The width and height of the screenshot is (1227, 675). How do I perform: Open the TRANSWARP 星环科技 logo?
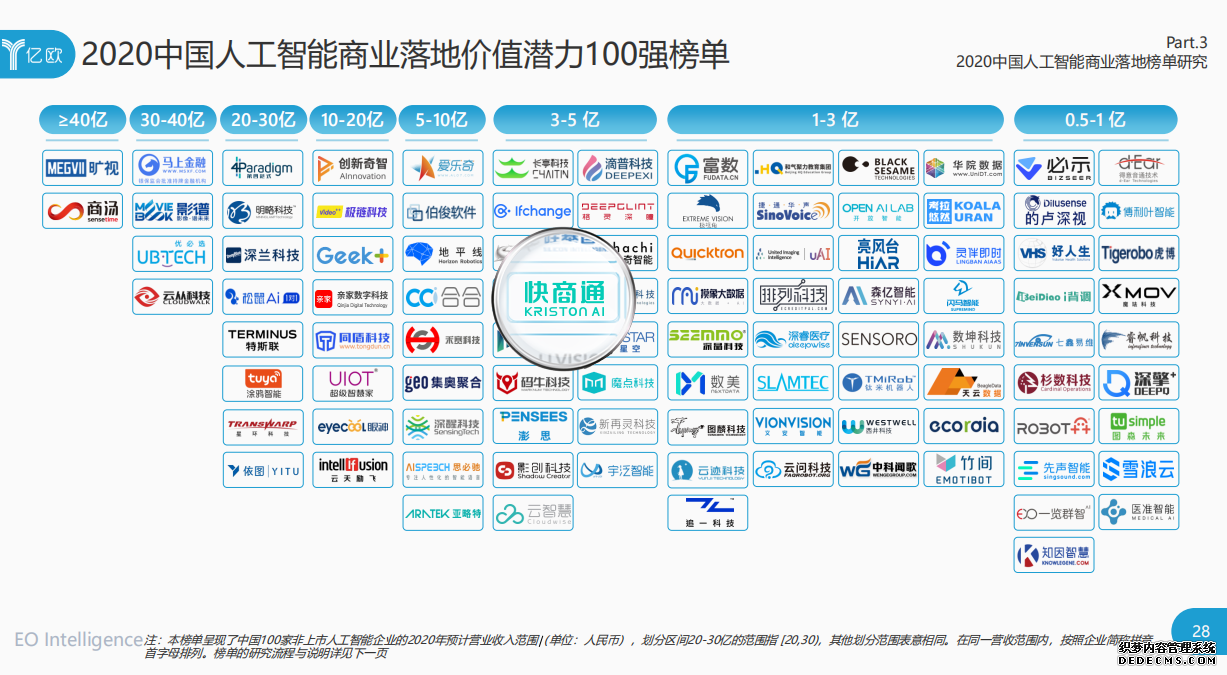tap(263, 426)
